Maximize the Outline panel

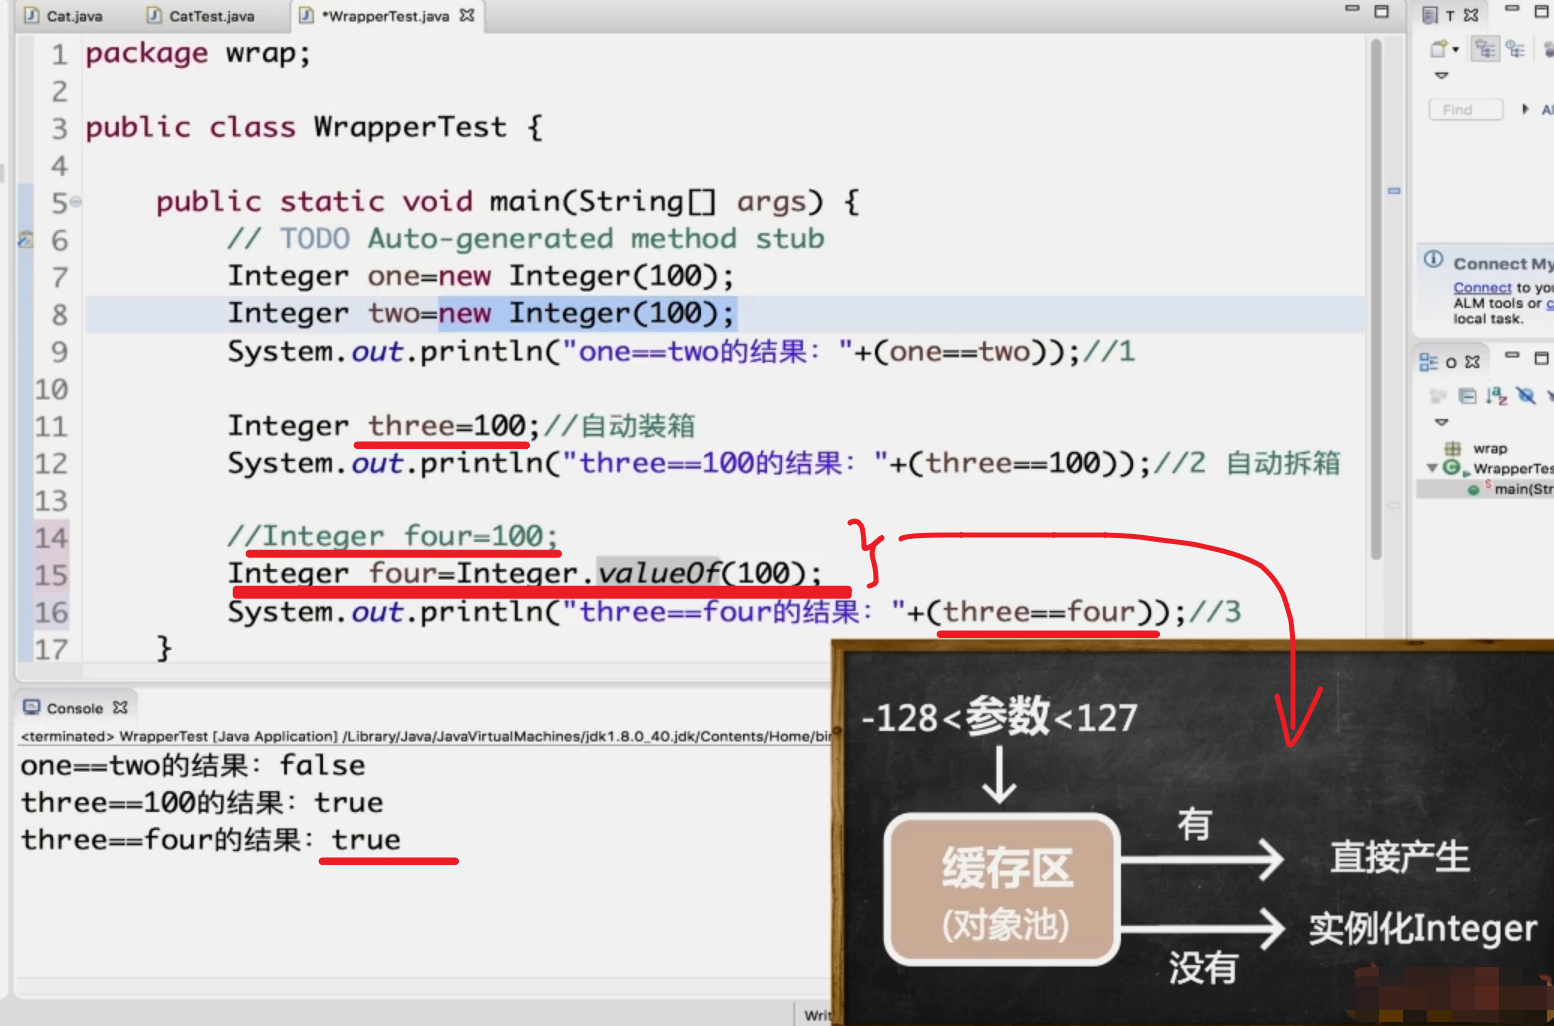(1542, 358)
